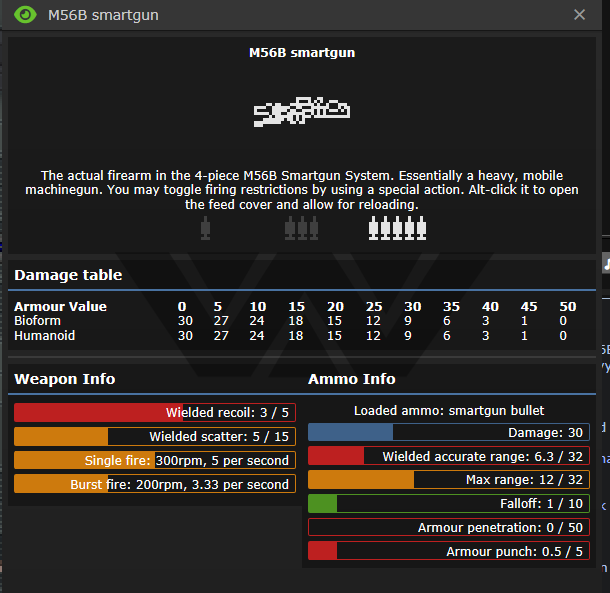Select the five-bullet automatic fire icon
The image size is (610, 593).
point(397,229)
